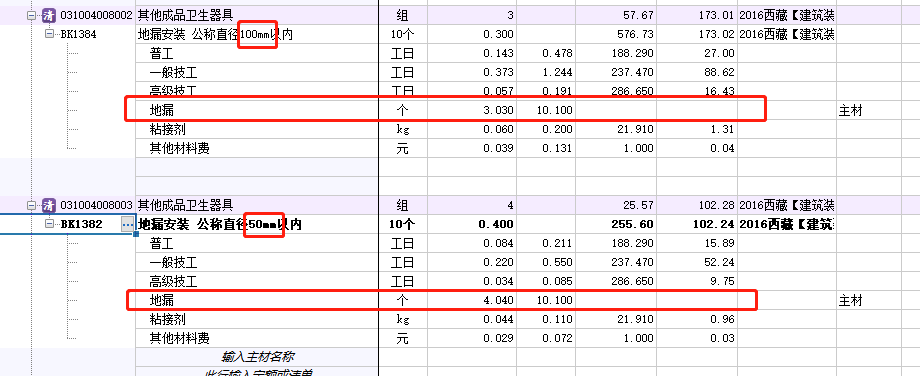Select quota code BK1384
The image size is (920, 376).
pos(79,35)
